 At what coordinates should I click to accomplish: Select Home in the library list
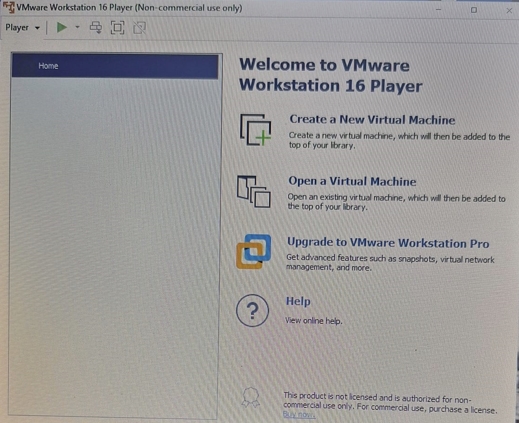click(115, 66)
